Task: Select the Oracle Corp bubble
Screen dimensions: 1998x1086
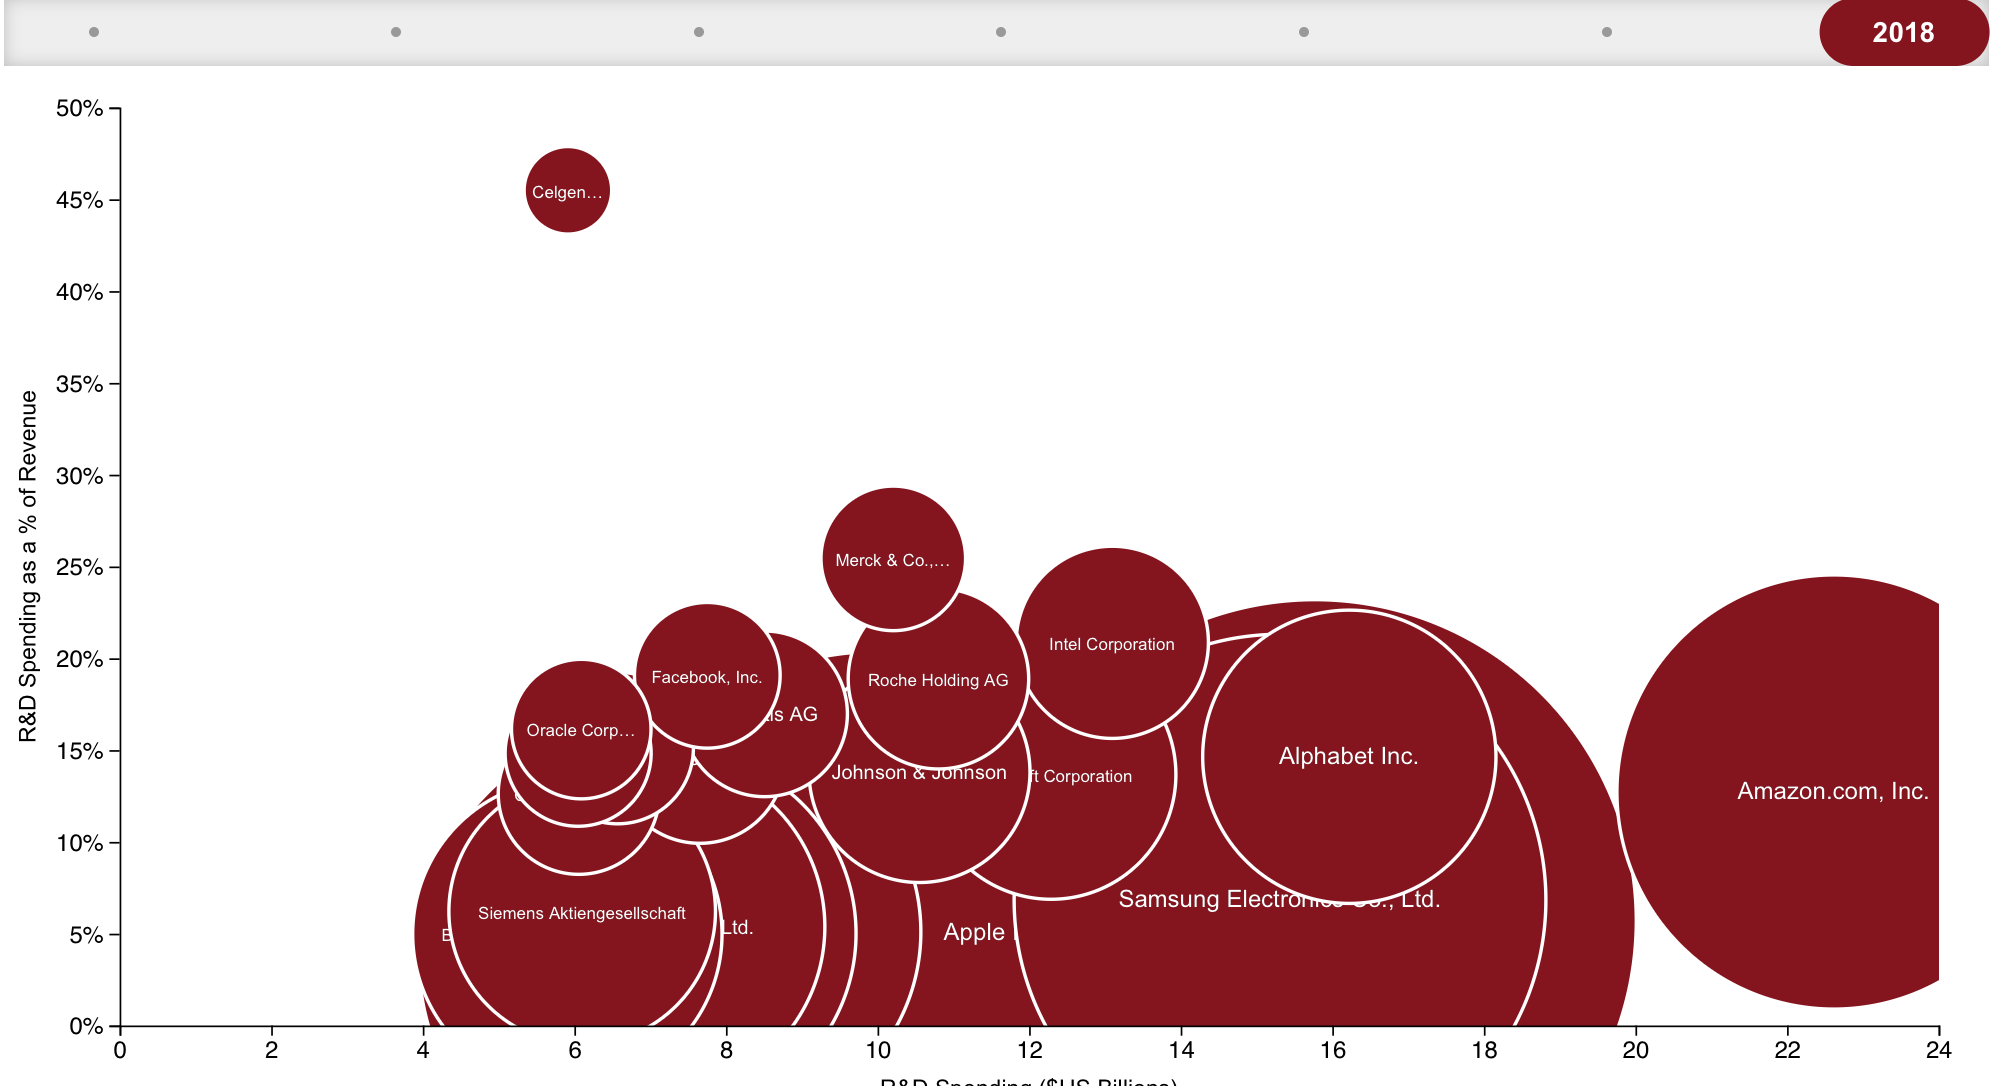Action: [x=581, y=730]
